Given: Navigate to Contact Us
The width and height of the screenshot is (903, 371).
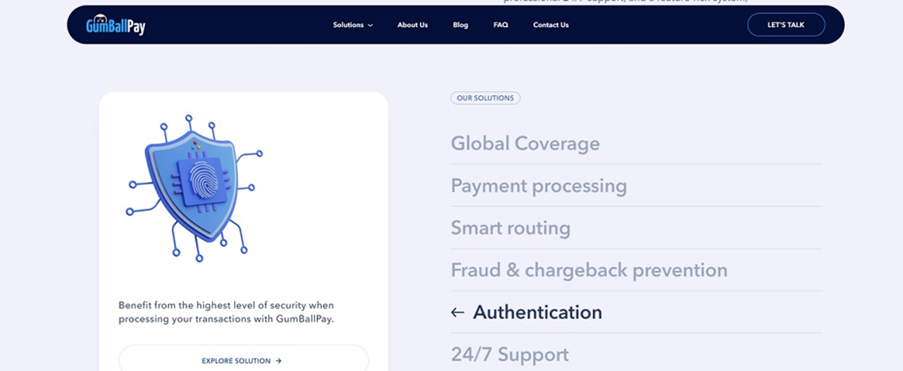Looking at the screenshot, I should pos(551,25).
